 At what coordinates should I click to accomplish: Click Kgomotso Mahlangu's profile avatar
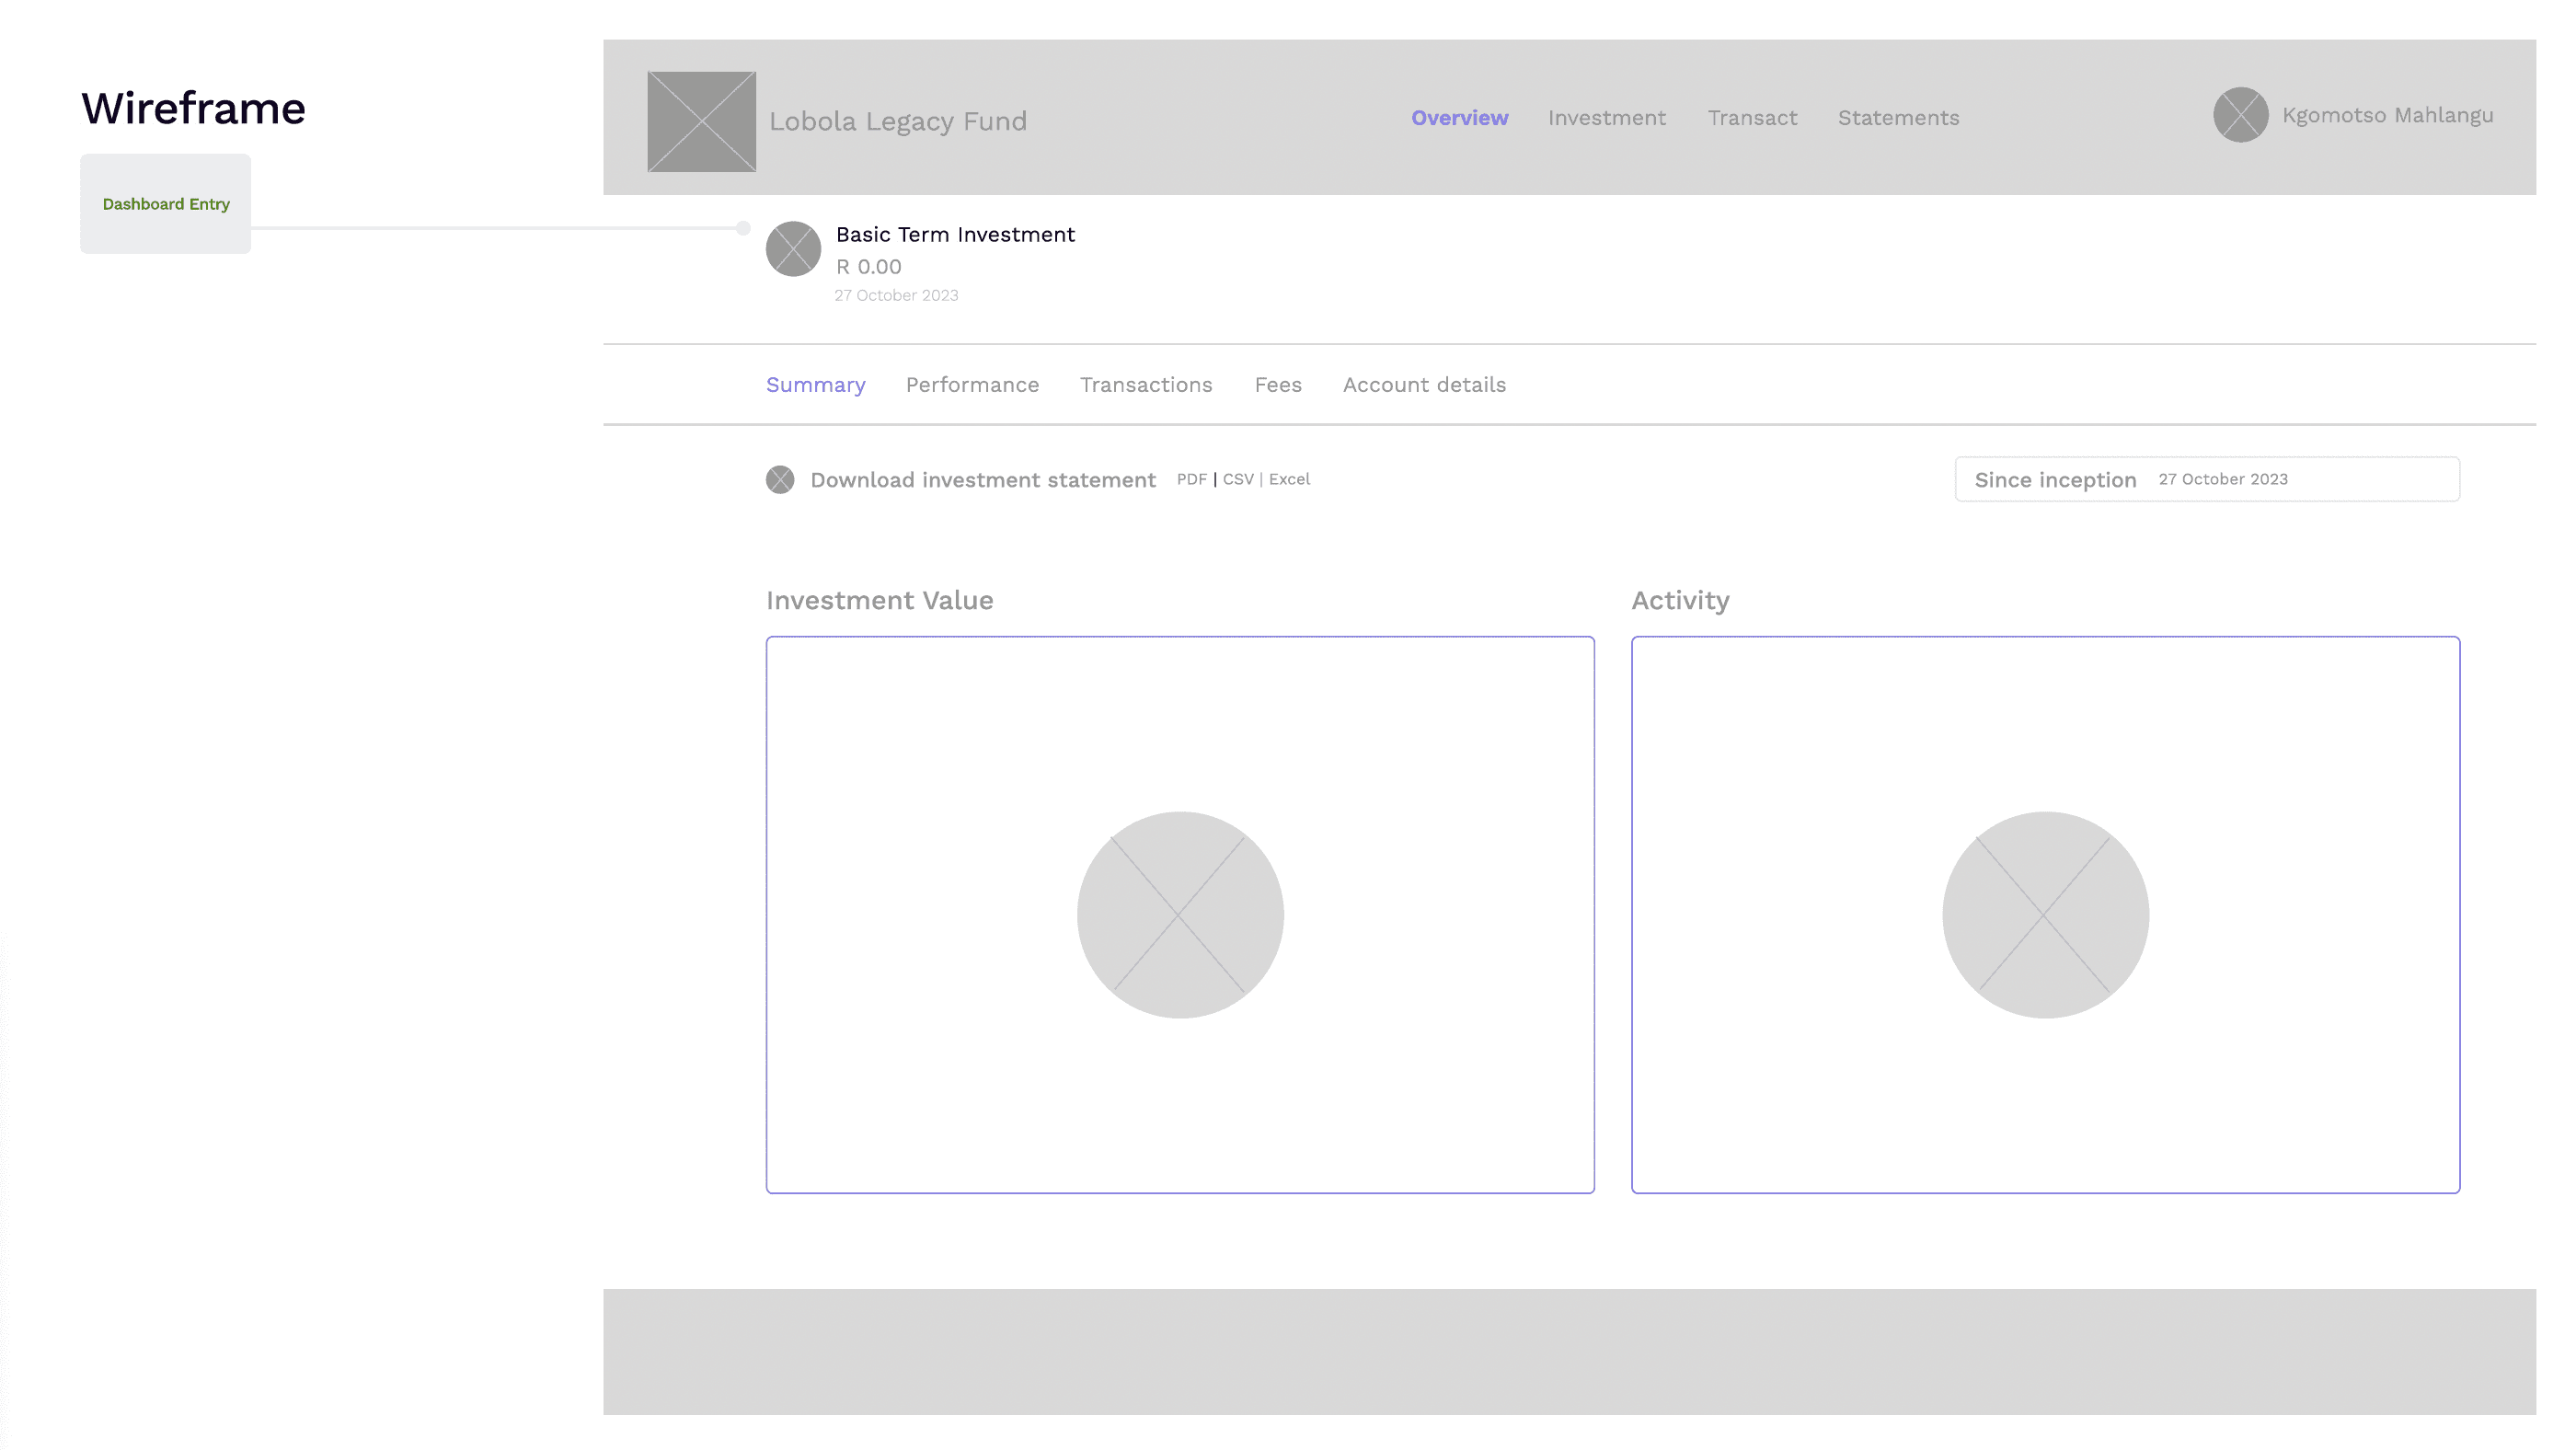[2240, 115]
